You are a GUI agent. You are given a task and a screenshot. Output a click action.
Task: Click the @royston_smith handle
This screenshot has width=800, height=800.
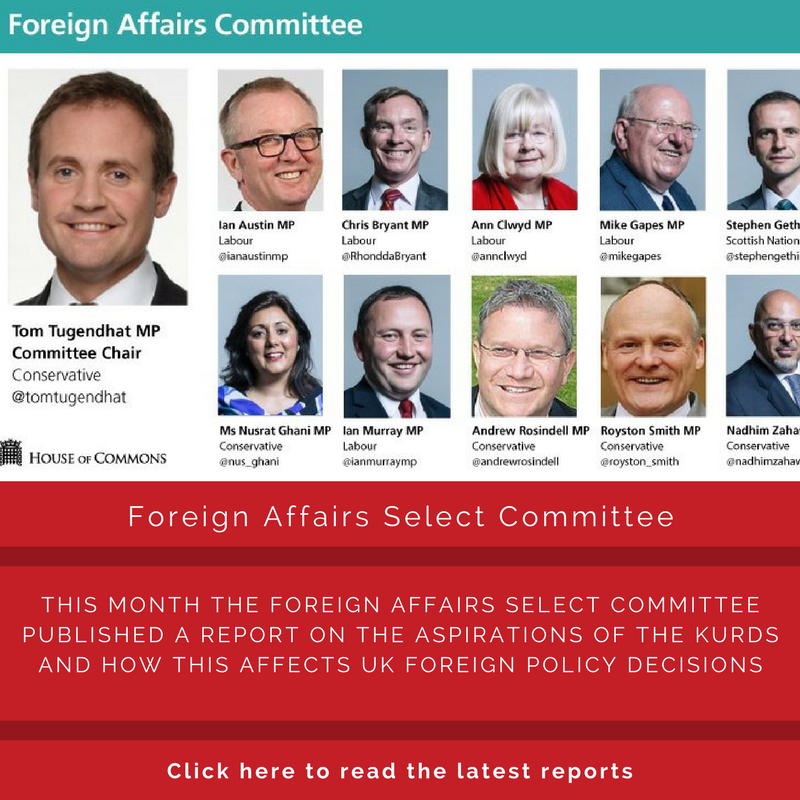[x=640, y=462]
